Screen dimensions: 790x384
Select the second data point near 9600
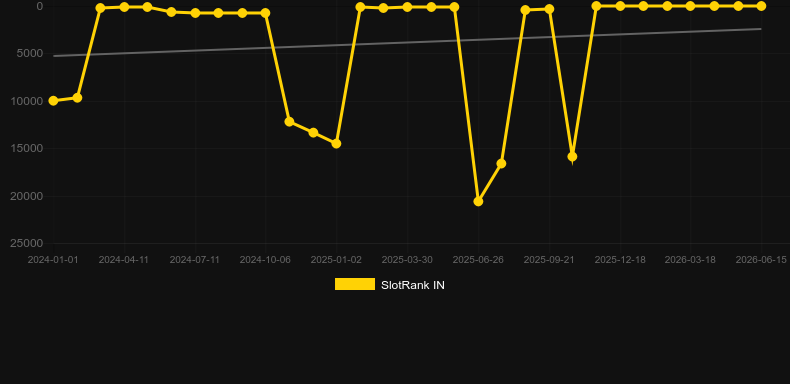click(x=77, y=97)
